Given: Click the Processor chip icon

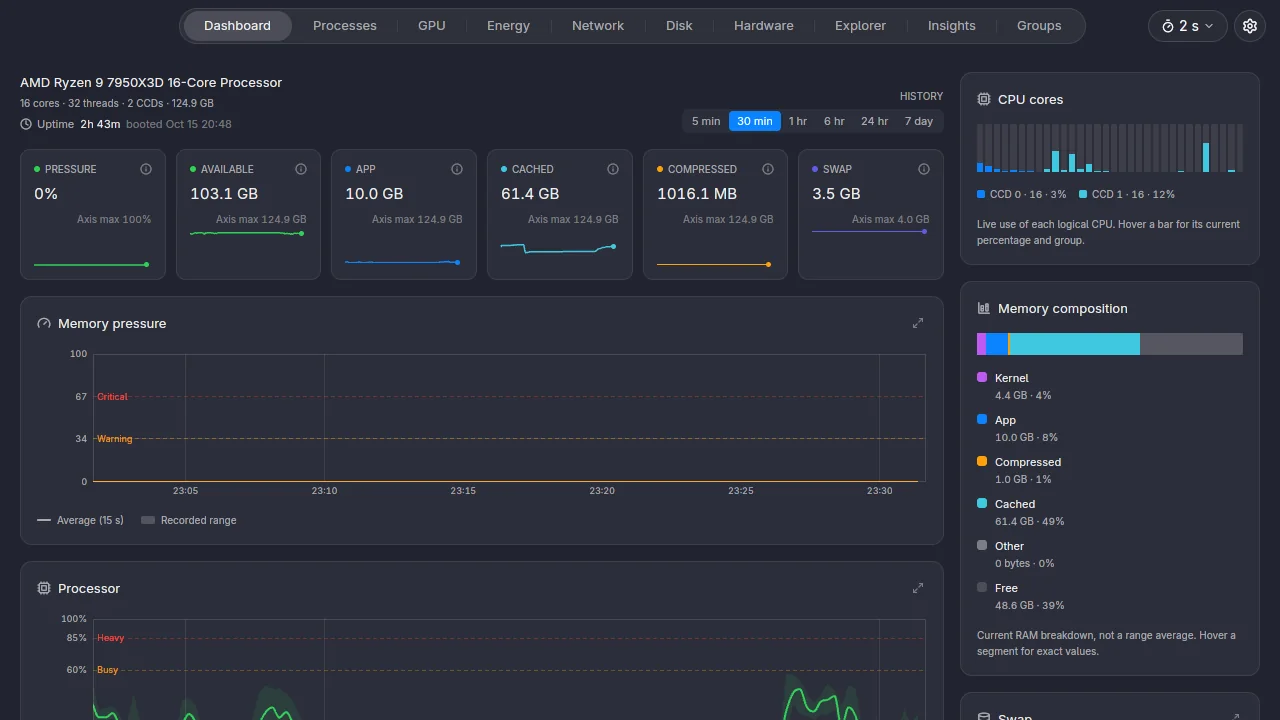Looking at the screenshot, I should (x=44, y=588).
